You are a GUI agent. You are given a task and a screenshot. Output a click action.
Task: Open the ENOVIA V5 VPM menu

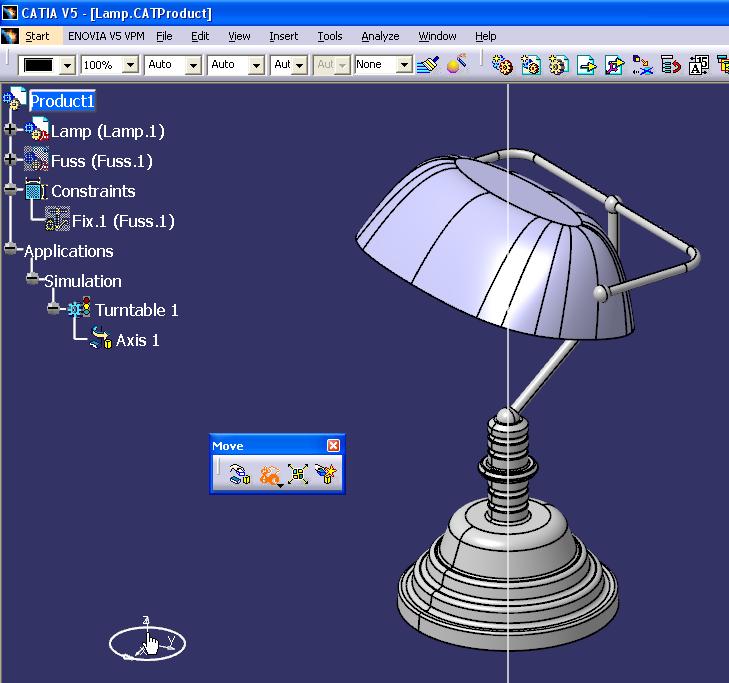point(106,36)
